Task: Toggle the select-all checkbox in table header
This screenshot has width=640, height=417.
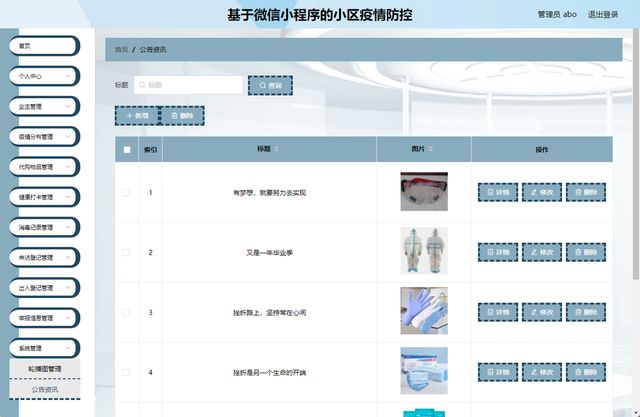Action: (x=127, y=150)
